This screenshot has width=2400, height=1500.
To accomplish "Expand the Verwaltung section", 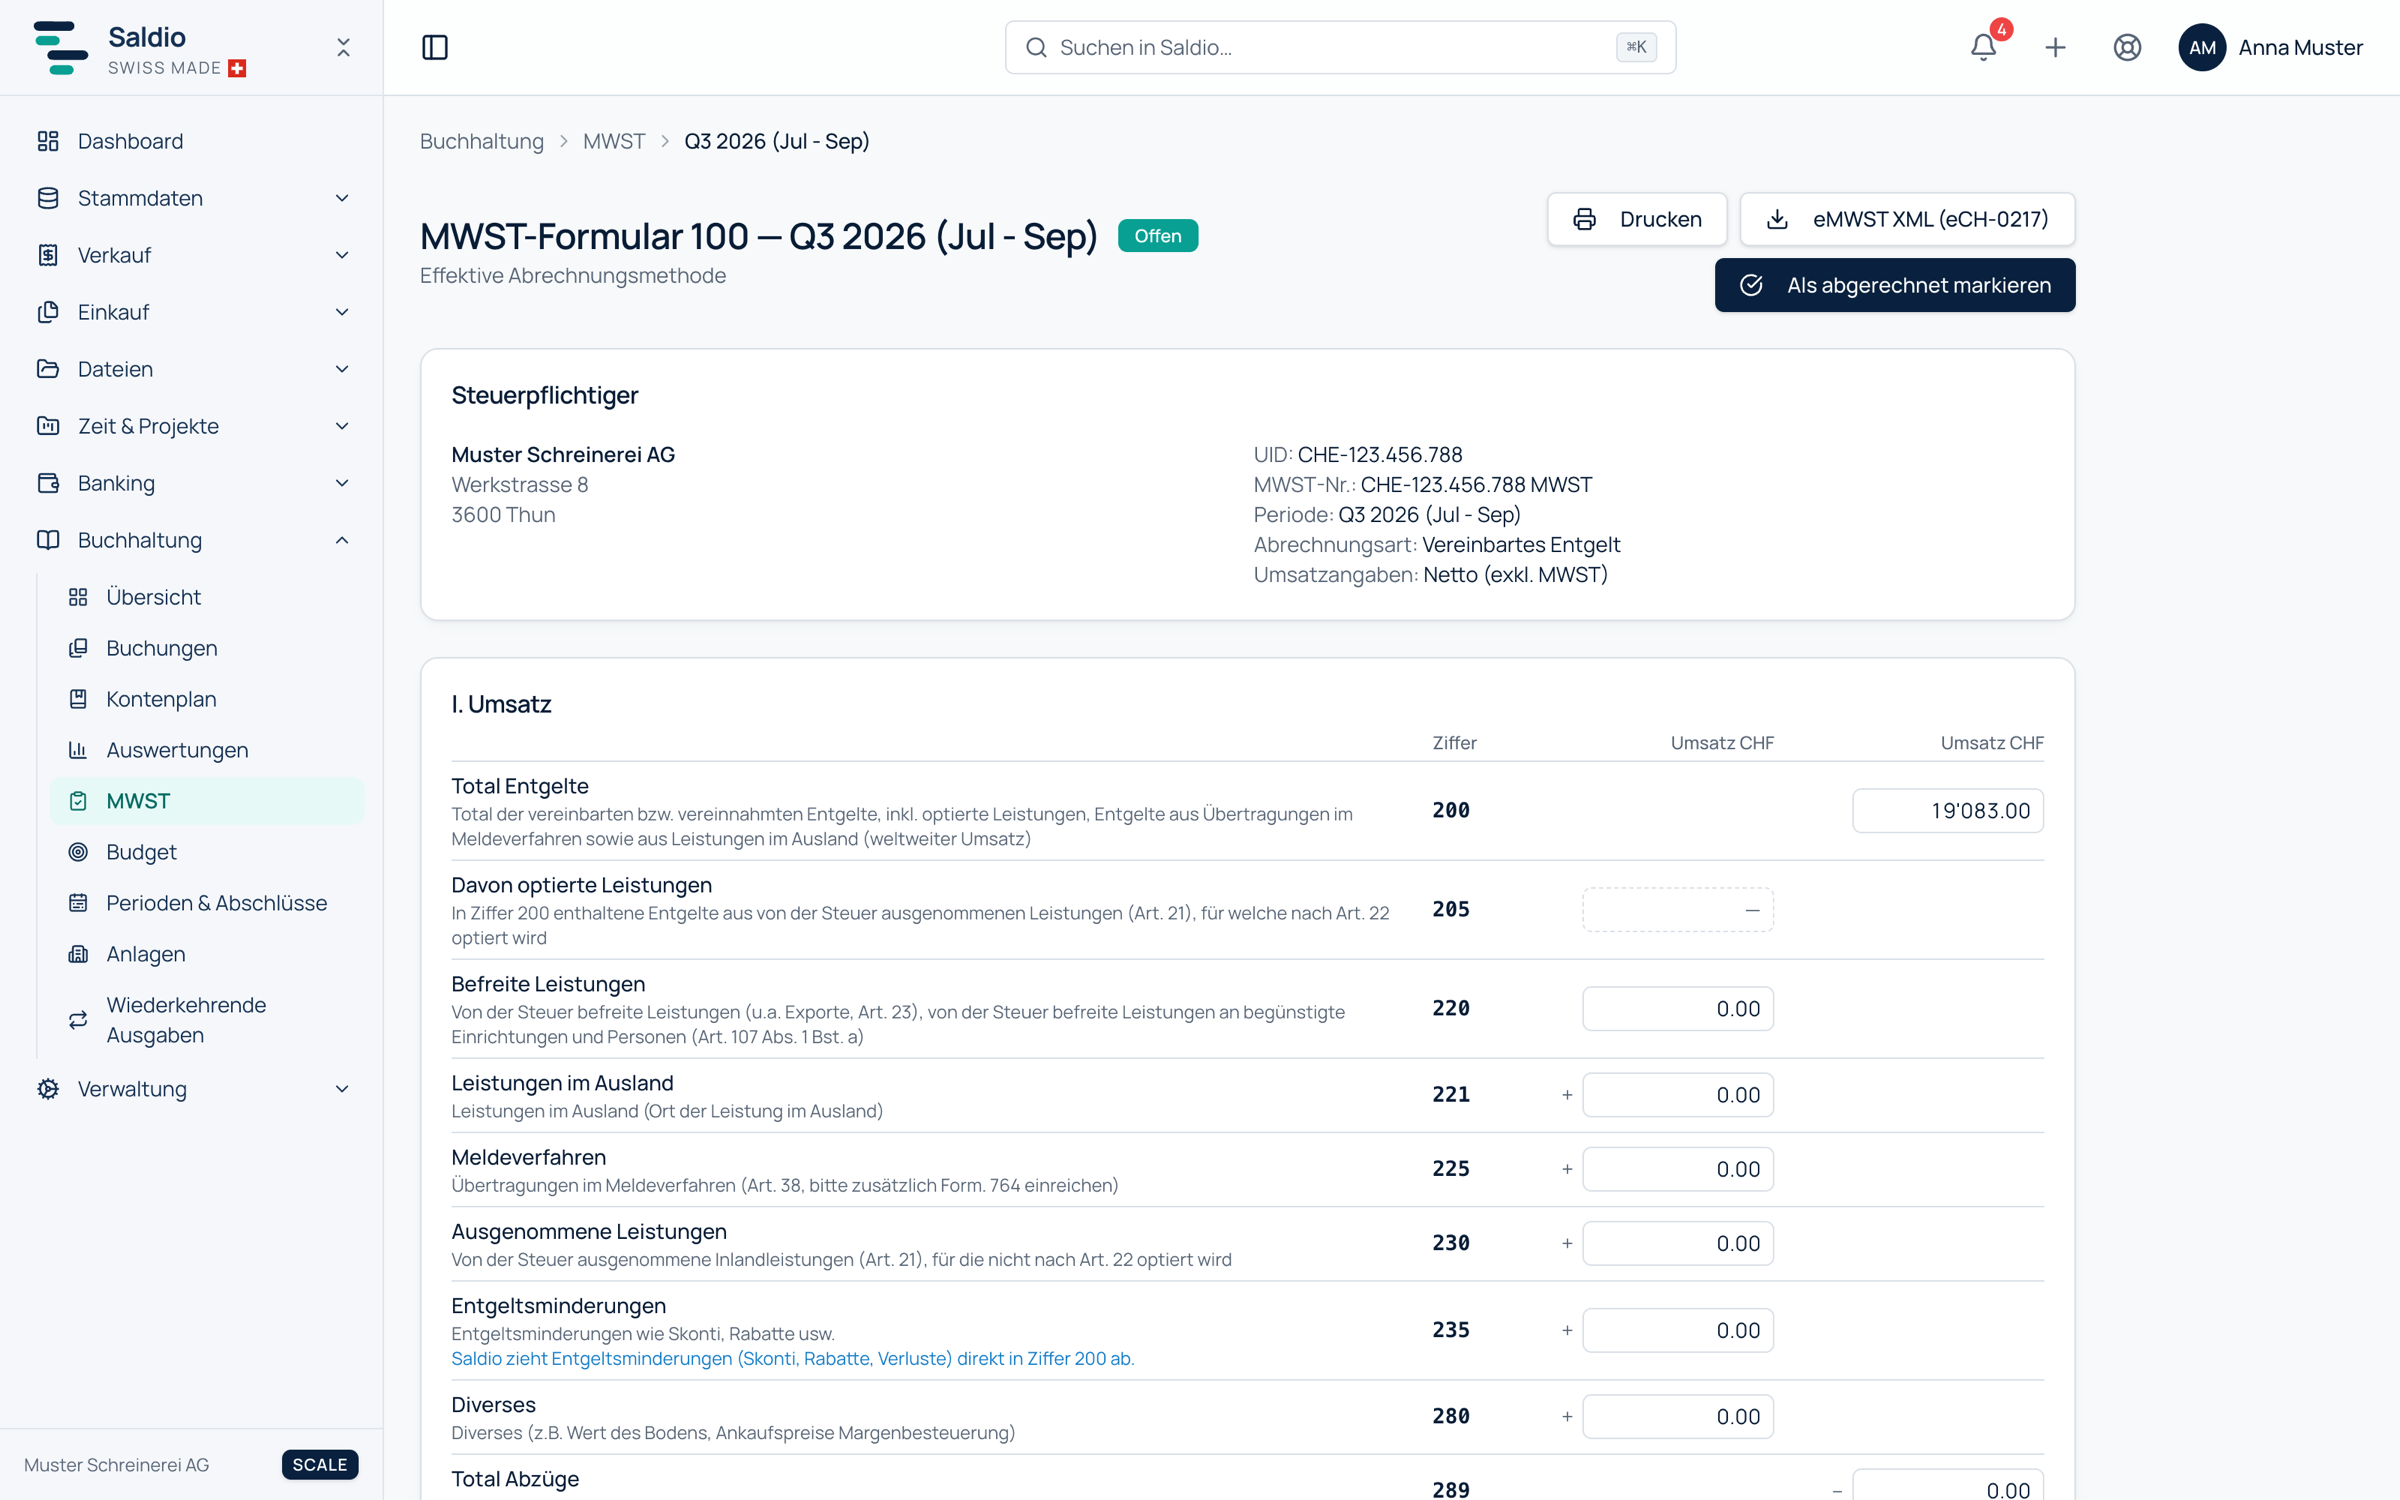I will coord(192,1089).
